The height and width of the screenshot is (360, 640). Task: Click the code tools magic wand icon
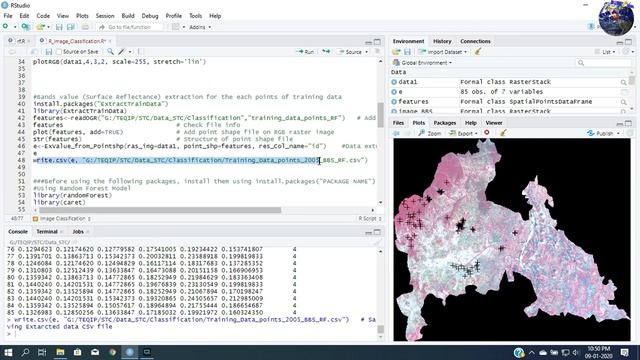click(122, 52)
